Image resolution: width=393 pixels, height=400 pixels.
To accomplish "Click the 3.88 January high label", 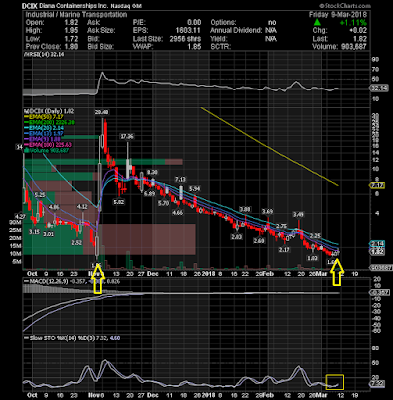I will pos(245,209).
